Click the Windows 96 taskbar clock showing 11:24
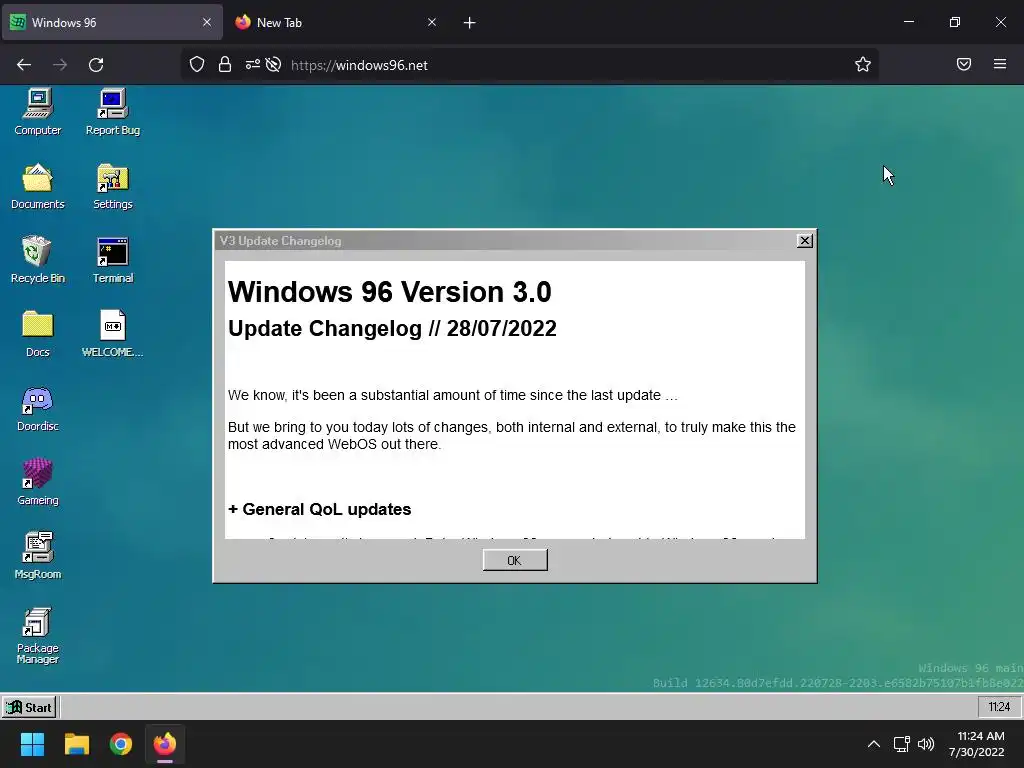1024x768 pixels. [999, 707]
